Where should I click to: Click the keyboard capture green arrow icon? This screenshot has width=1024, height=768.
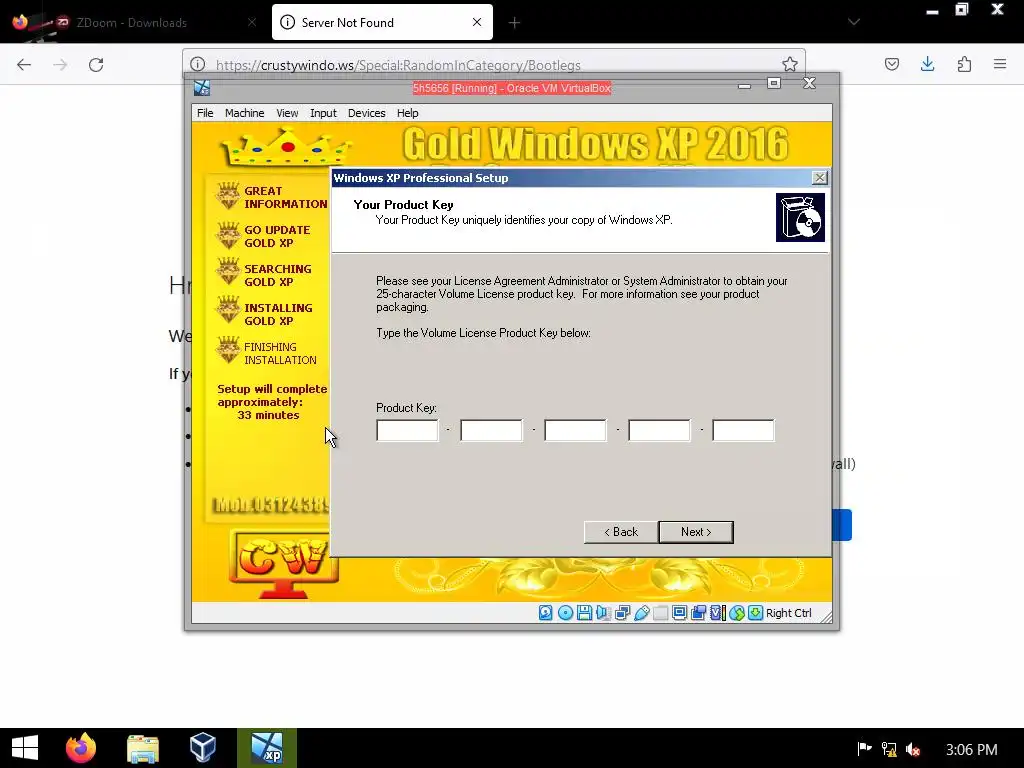tap(756, 613)
